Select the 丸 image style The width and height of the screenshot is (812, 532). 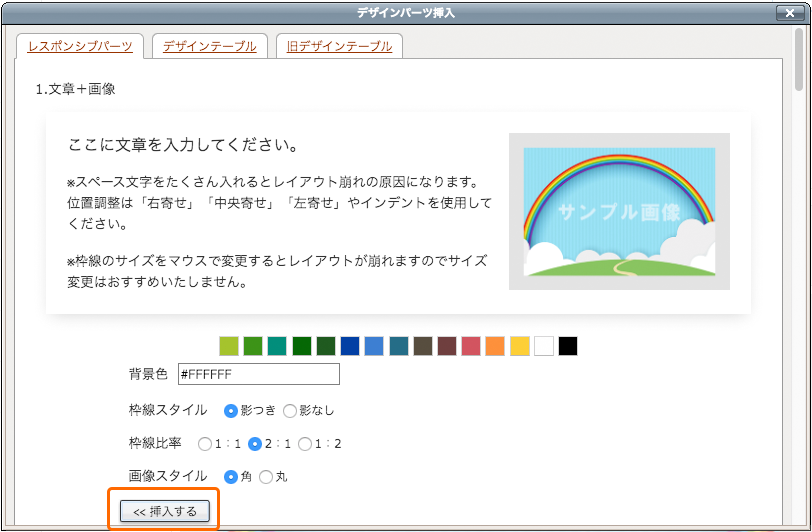pos(266,477)
